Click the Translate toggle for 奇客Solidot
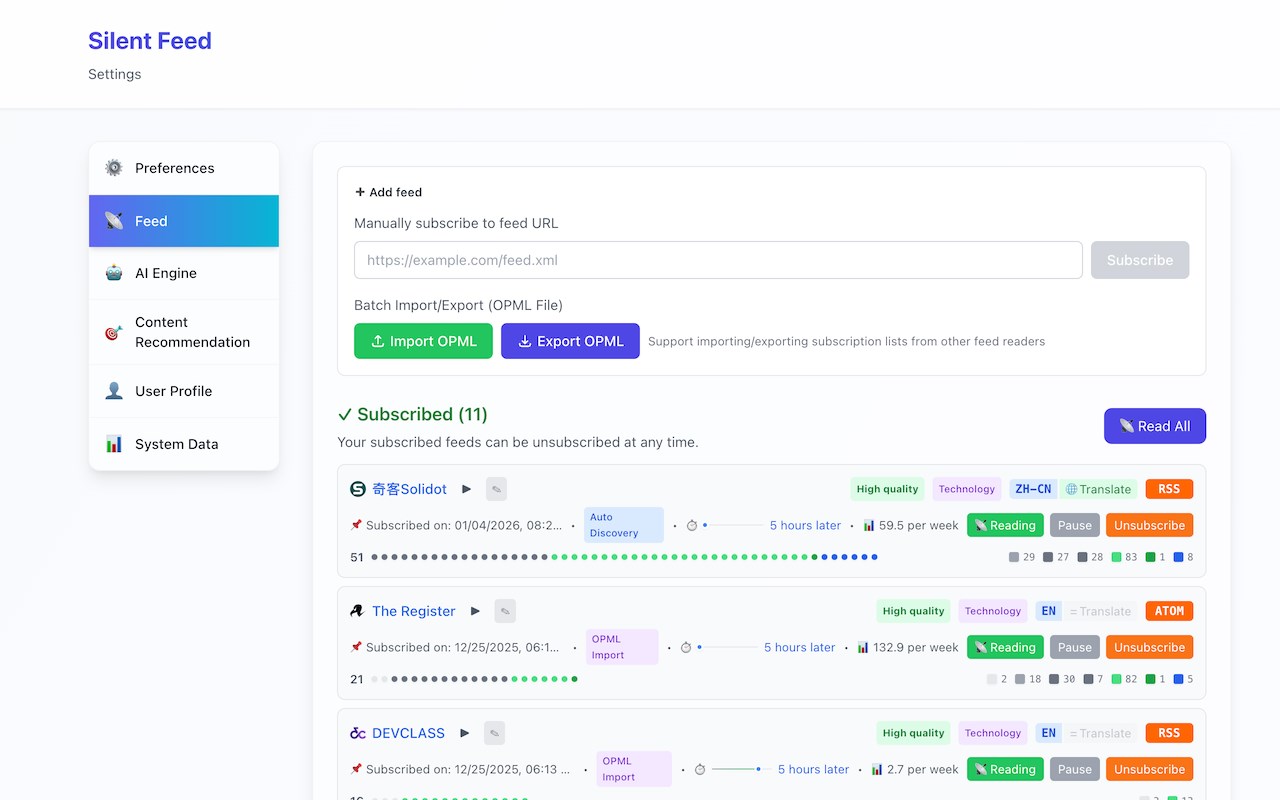The image size is (1280, 800). (1098, 489)
